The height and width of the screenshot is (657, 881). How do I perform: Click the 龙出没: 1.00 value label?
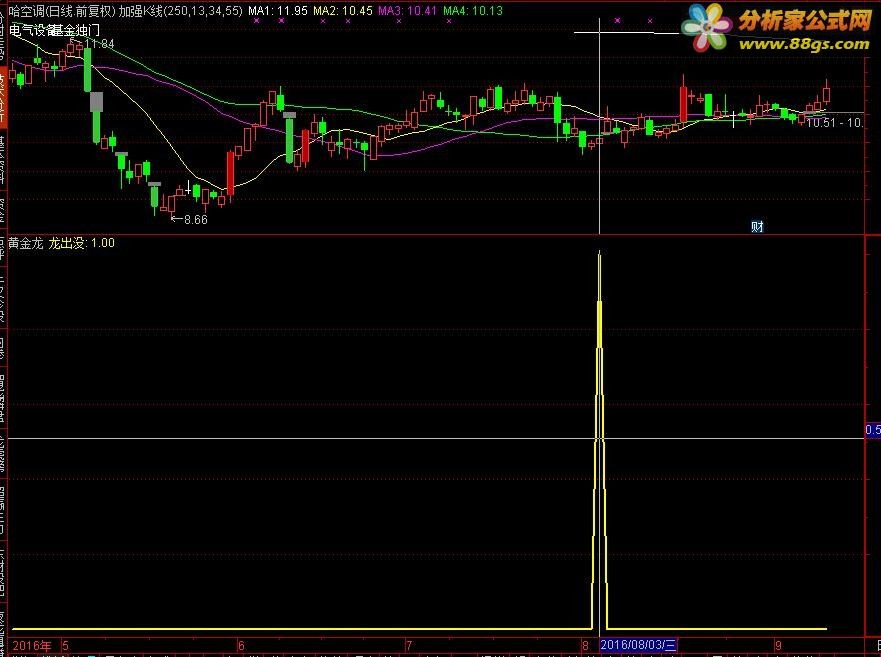point(81,243)
